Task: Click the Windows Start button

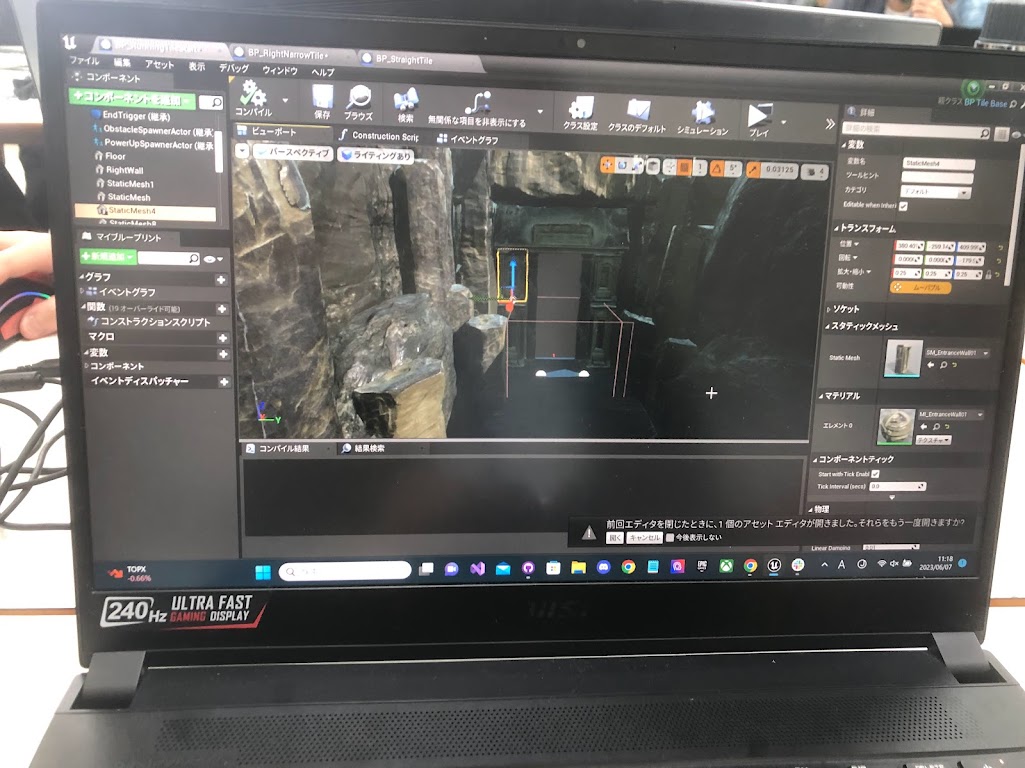Action: tap(263, 572)
